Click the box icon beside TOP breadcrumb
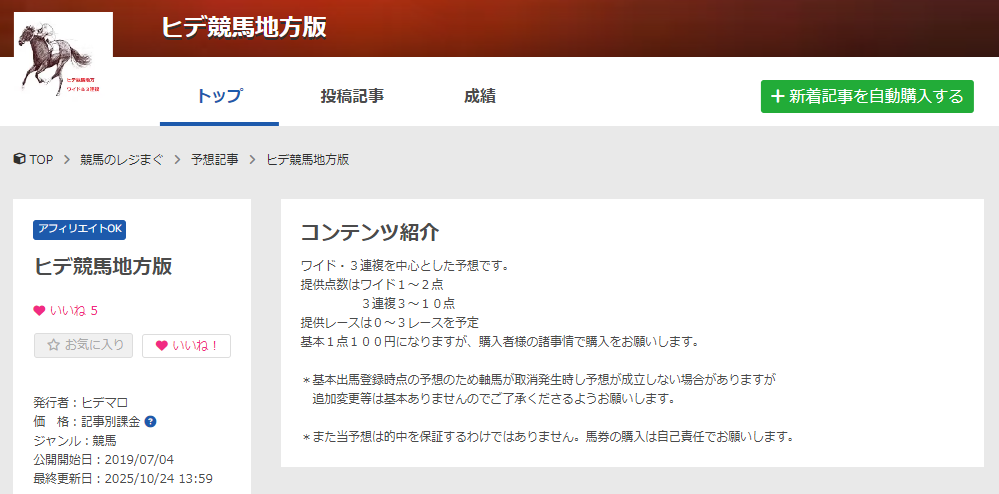The height and width of the screenshot is (494, 999). pyautogui.click(x=19, y=159)
